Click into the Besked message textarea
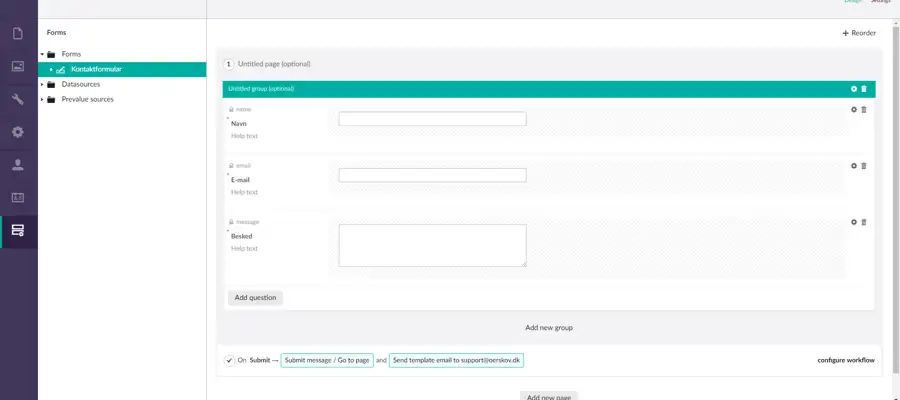Viewport: 900px width, 400px height. coord(432,245)
